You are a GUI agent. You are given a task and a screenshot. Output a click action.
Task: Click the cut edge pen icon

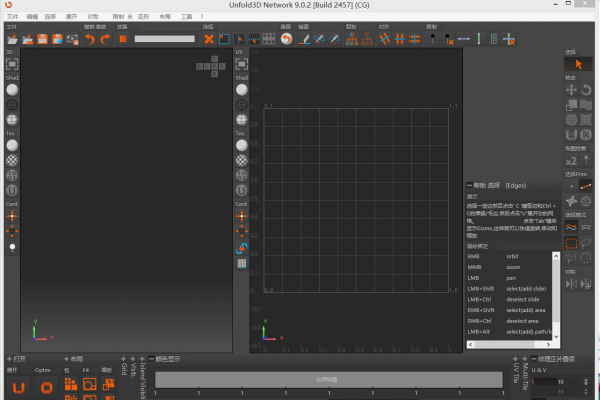coord(304,39)
